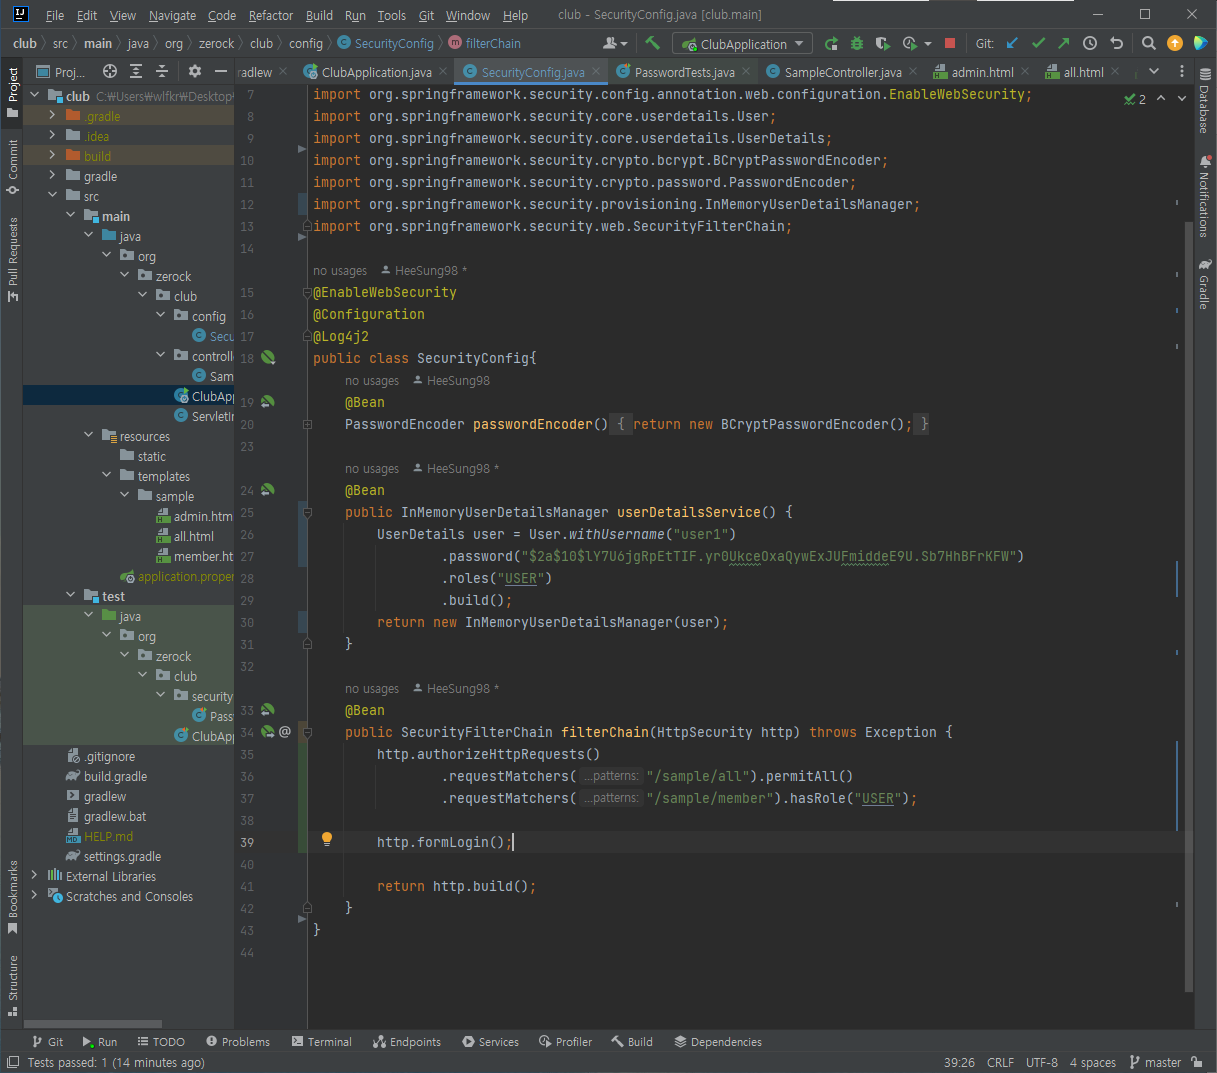Close the SecurityConfig.java tab

(x=596, y=71)
